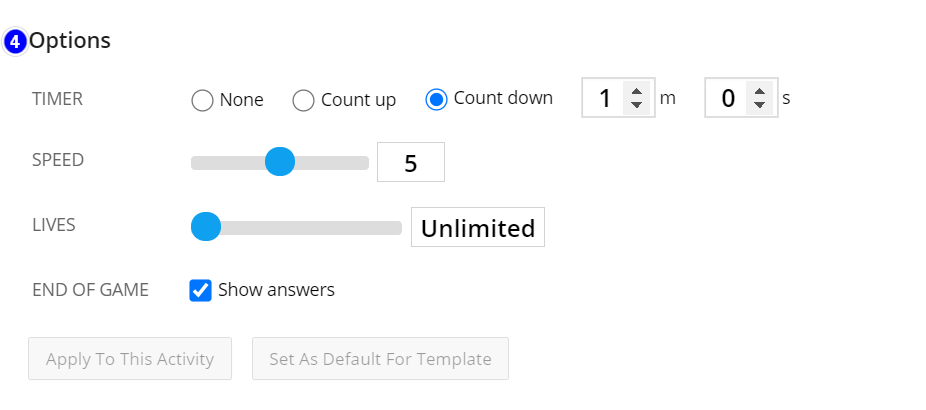This screenshot has width=926, height=410.
Task: Increase seconds with the up arrow
Action: coord(759,92)
